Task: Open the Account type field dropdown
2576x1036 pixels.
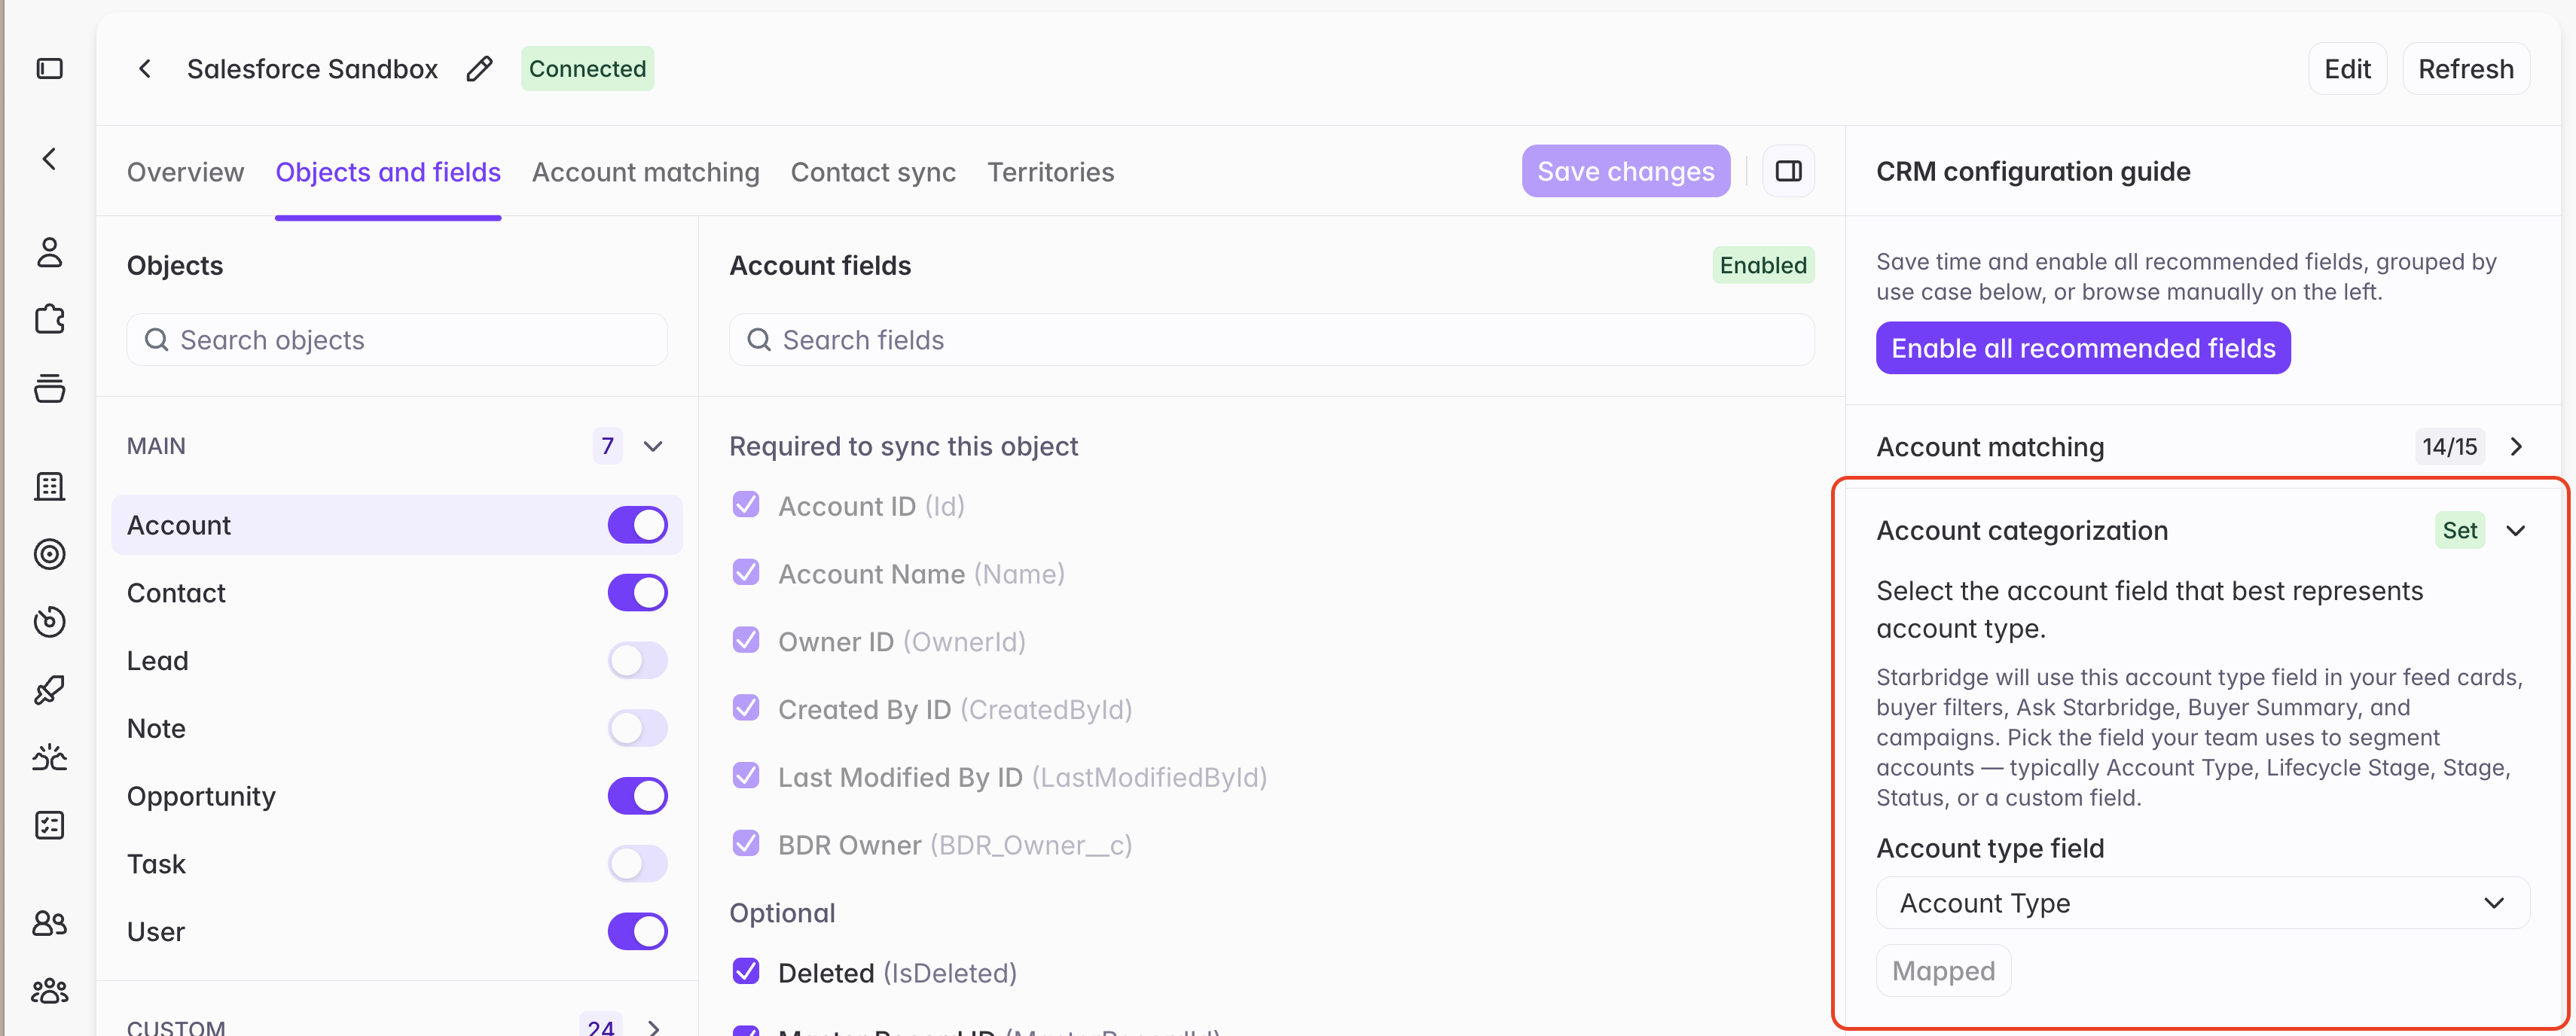Action: (x=2203, y=903)
